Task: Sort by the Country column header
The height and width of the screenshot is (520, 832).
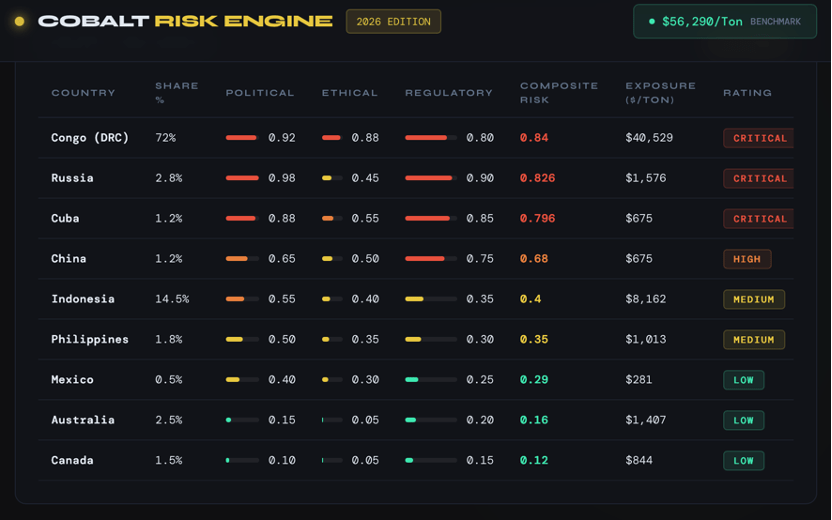Action: pos(83,93)
